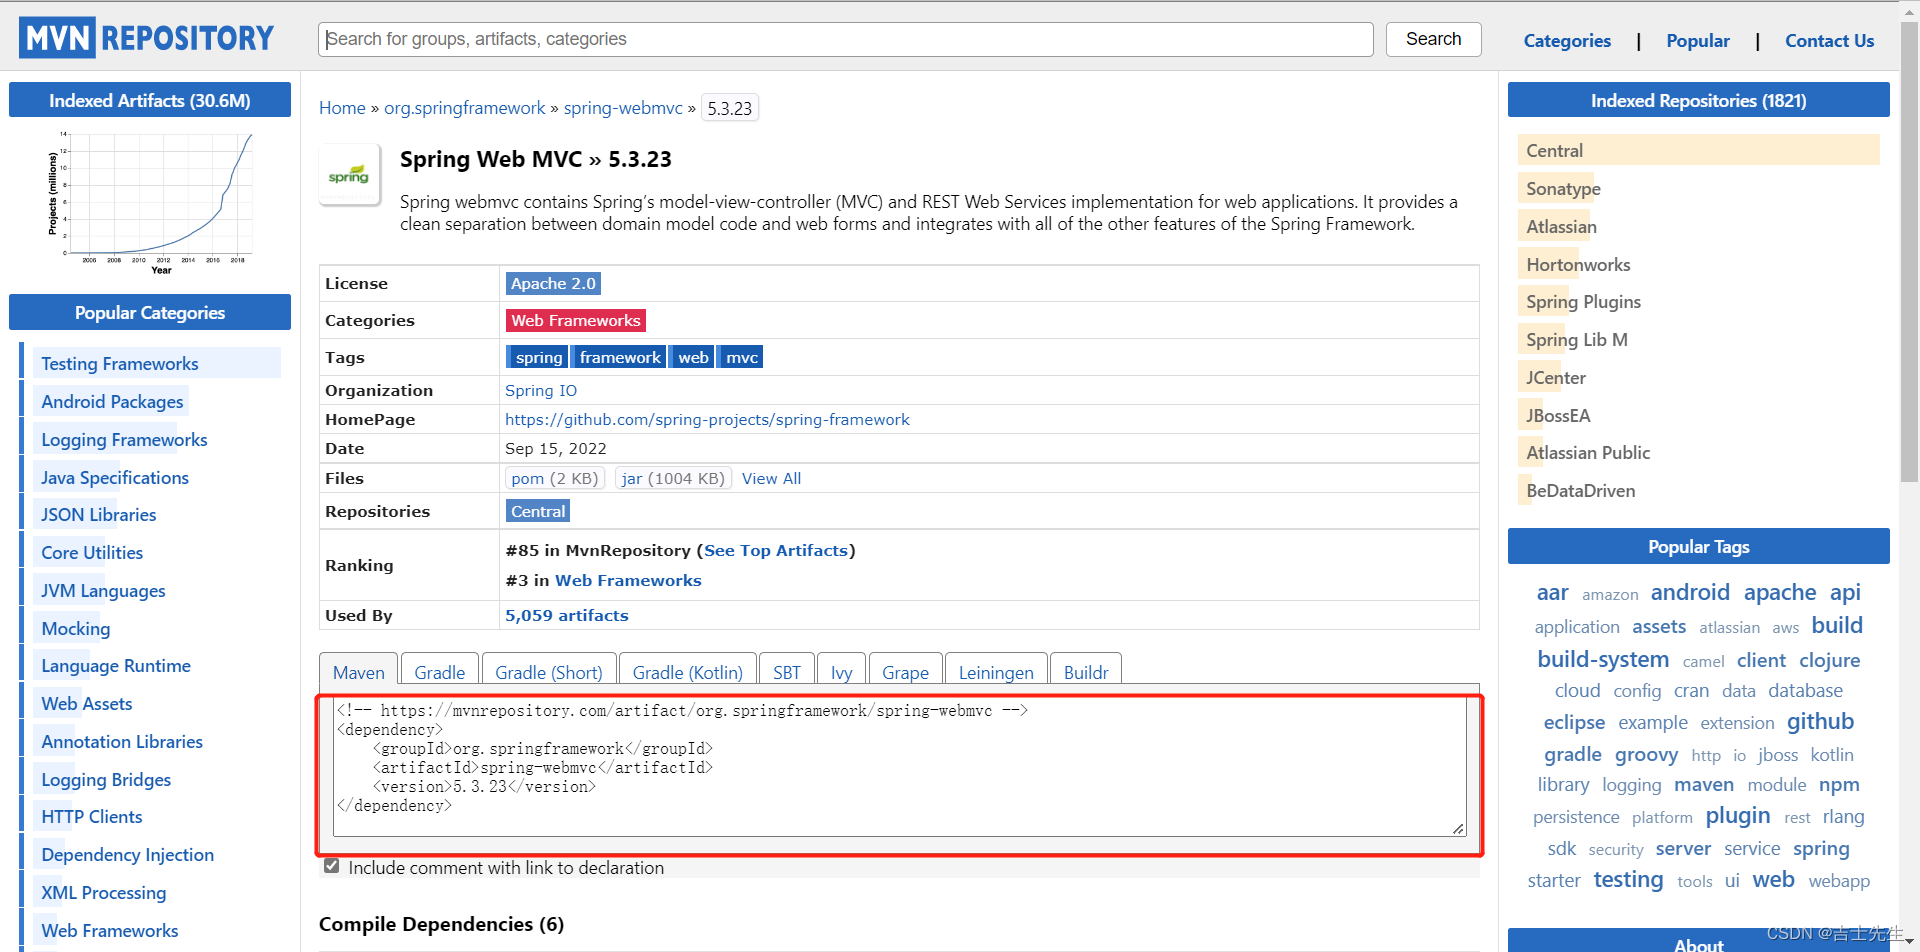This screenshot has height=952, width=1920.
Task: Click the Spring logo thumbnail
Action: [349, 175]
